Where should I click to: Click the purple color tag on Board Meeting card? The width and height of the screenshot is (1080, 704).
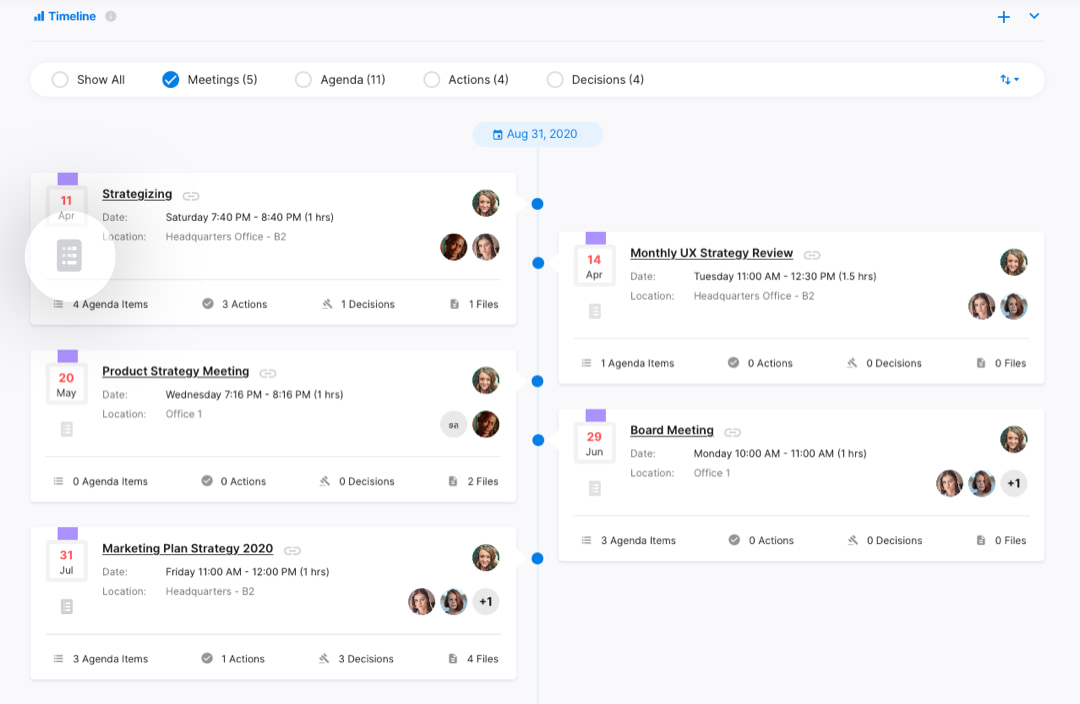pos(596,415)
